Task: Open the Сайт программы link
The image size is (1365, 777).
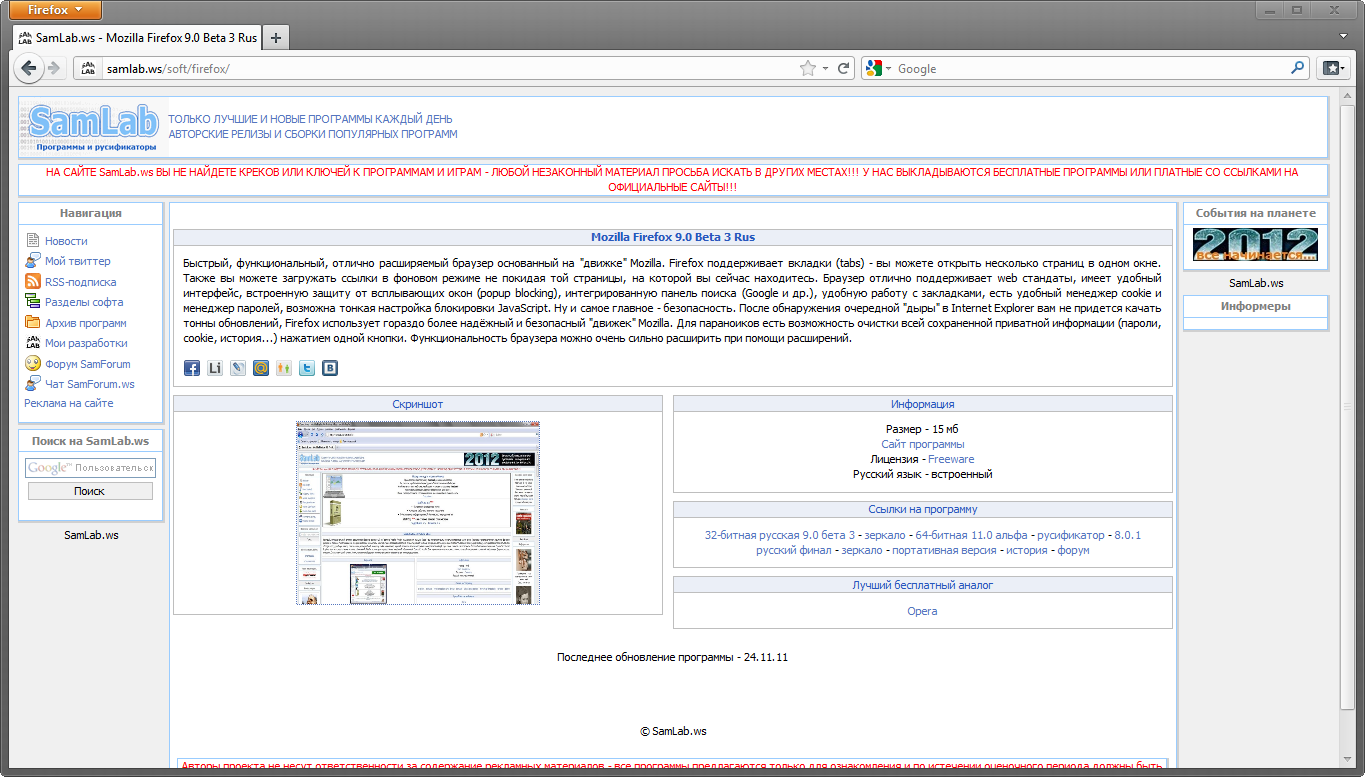Action: tap(923, 444)
